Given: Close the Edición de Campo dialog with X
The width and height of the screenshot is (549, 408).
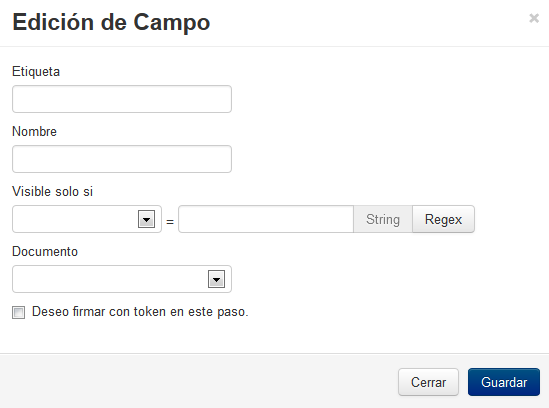Looking at the screenshot, I should [x=534, y=18].
